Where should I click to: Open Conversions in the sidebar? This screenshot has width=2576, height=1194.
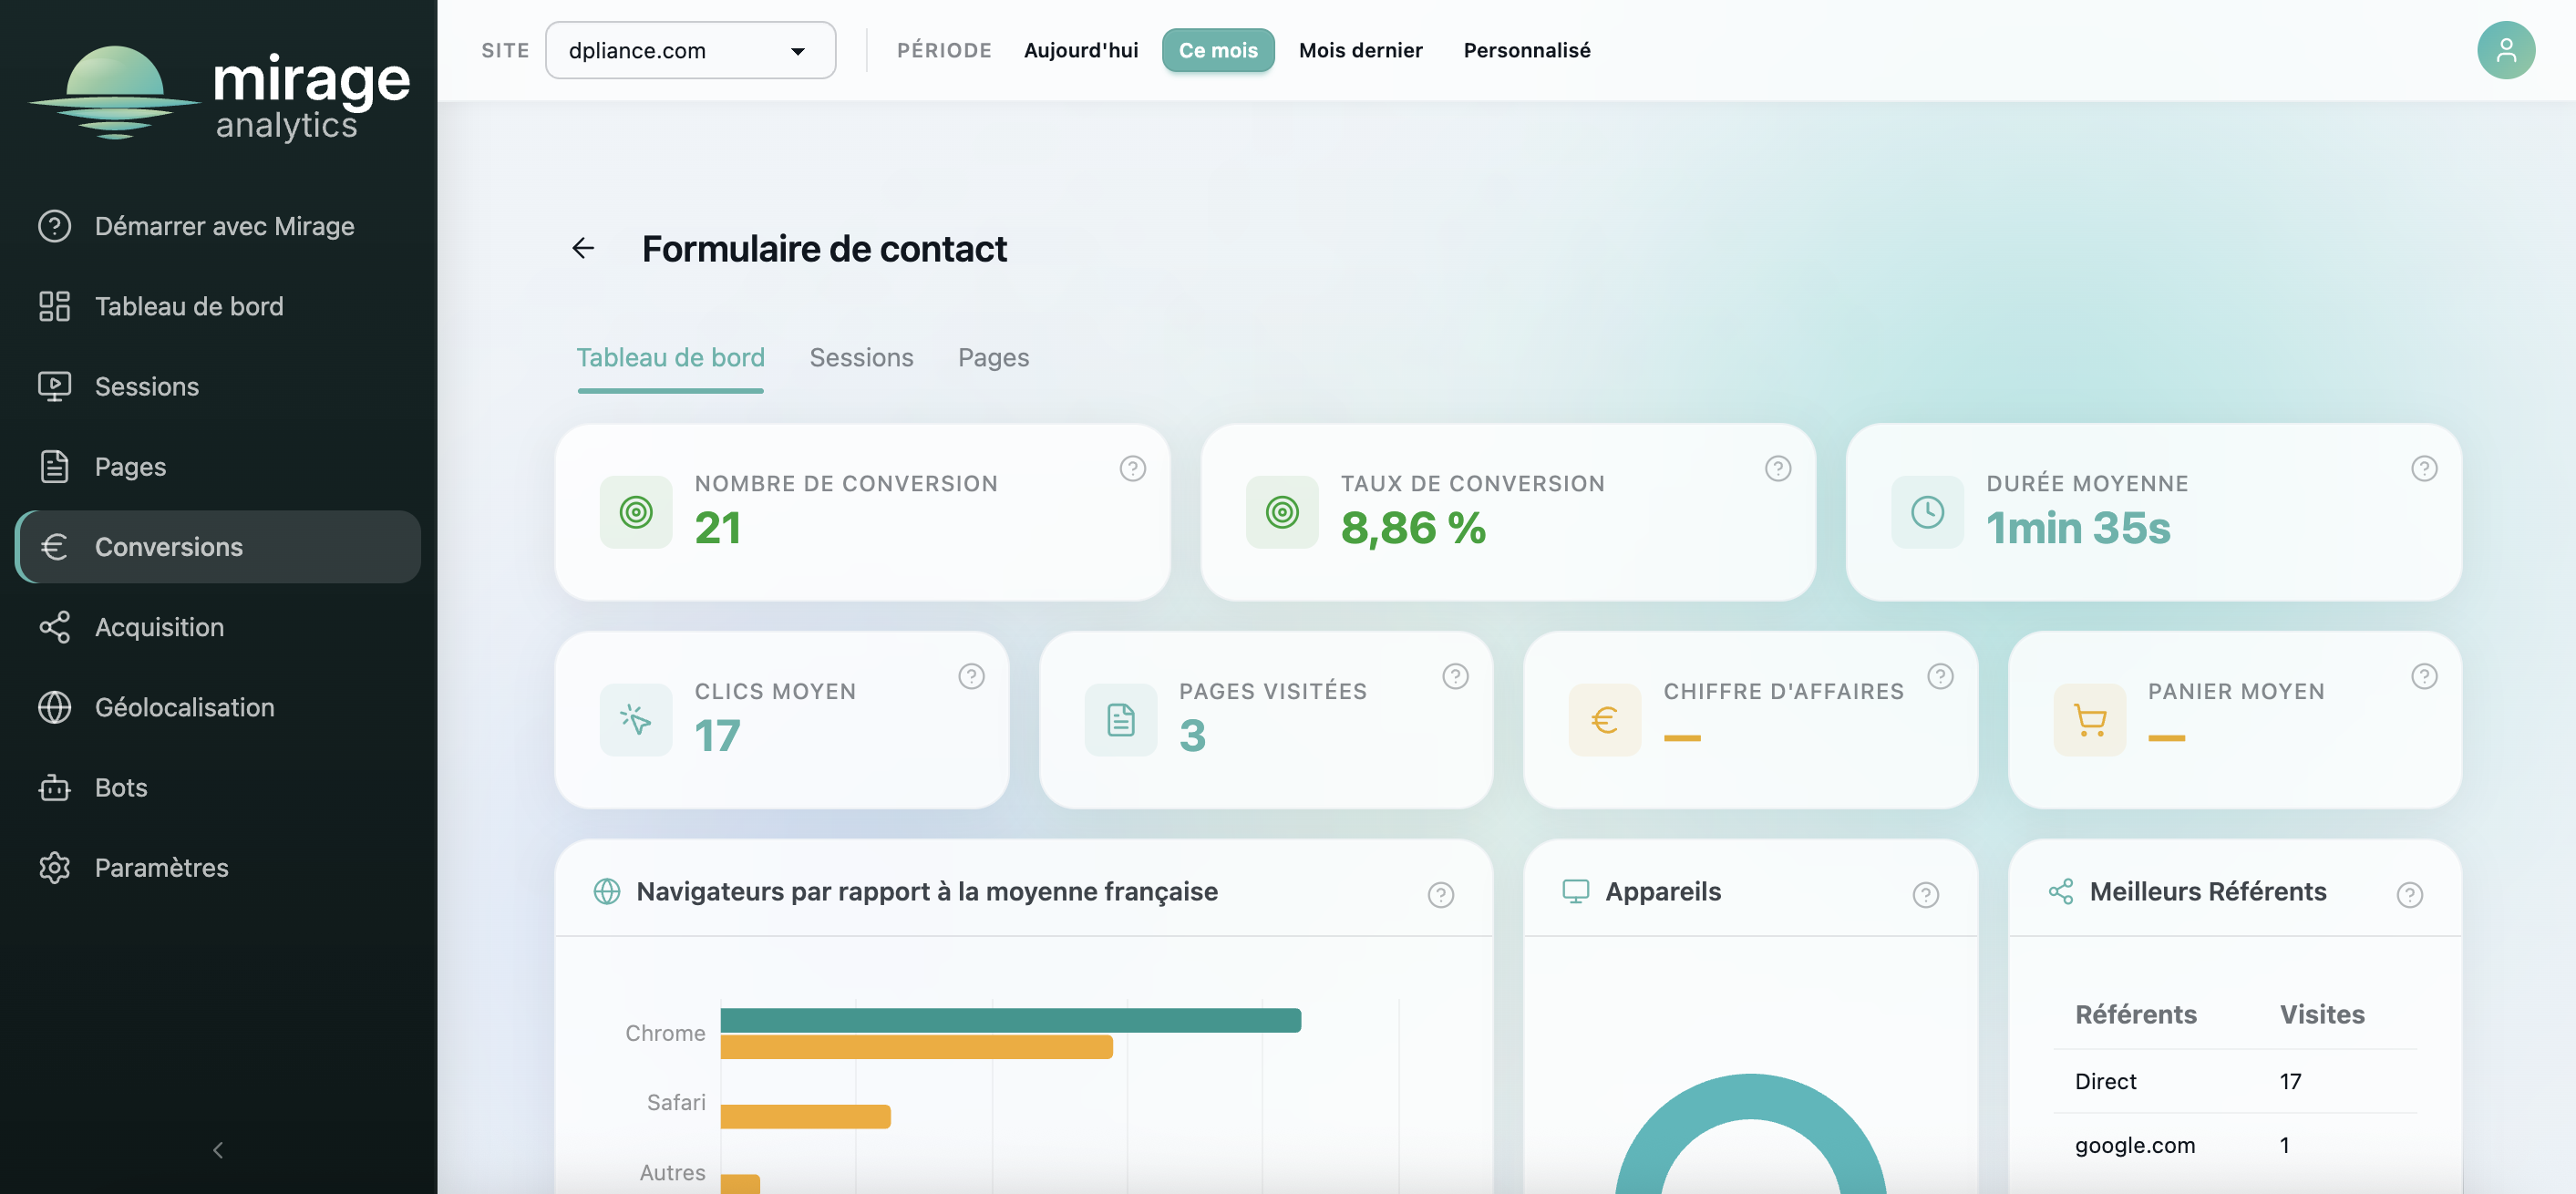[218, 547]
